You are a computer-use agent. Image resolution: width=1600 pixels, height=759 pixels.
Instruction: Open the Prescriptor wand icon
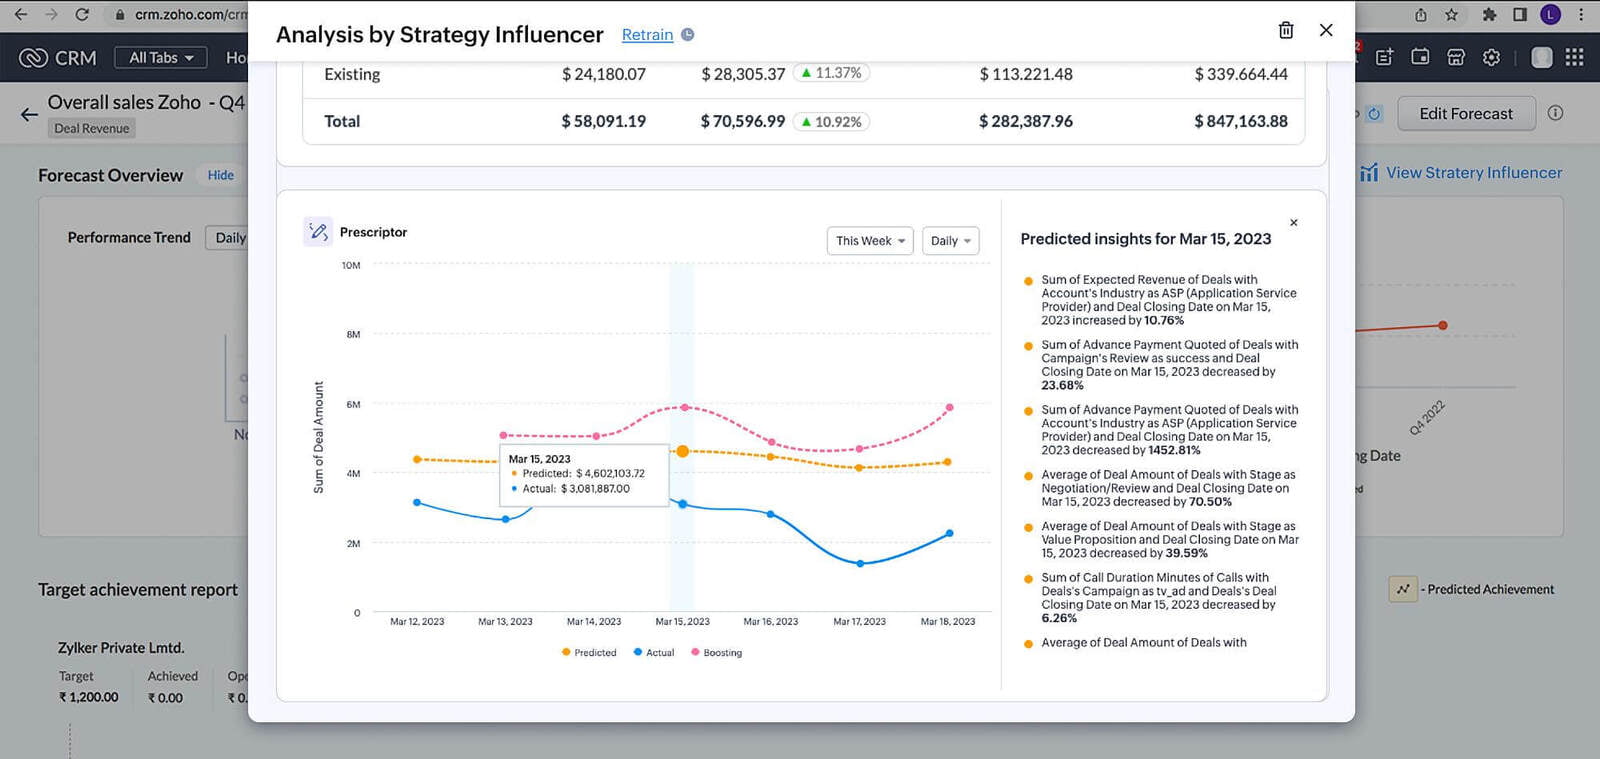pos(318,232)
